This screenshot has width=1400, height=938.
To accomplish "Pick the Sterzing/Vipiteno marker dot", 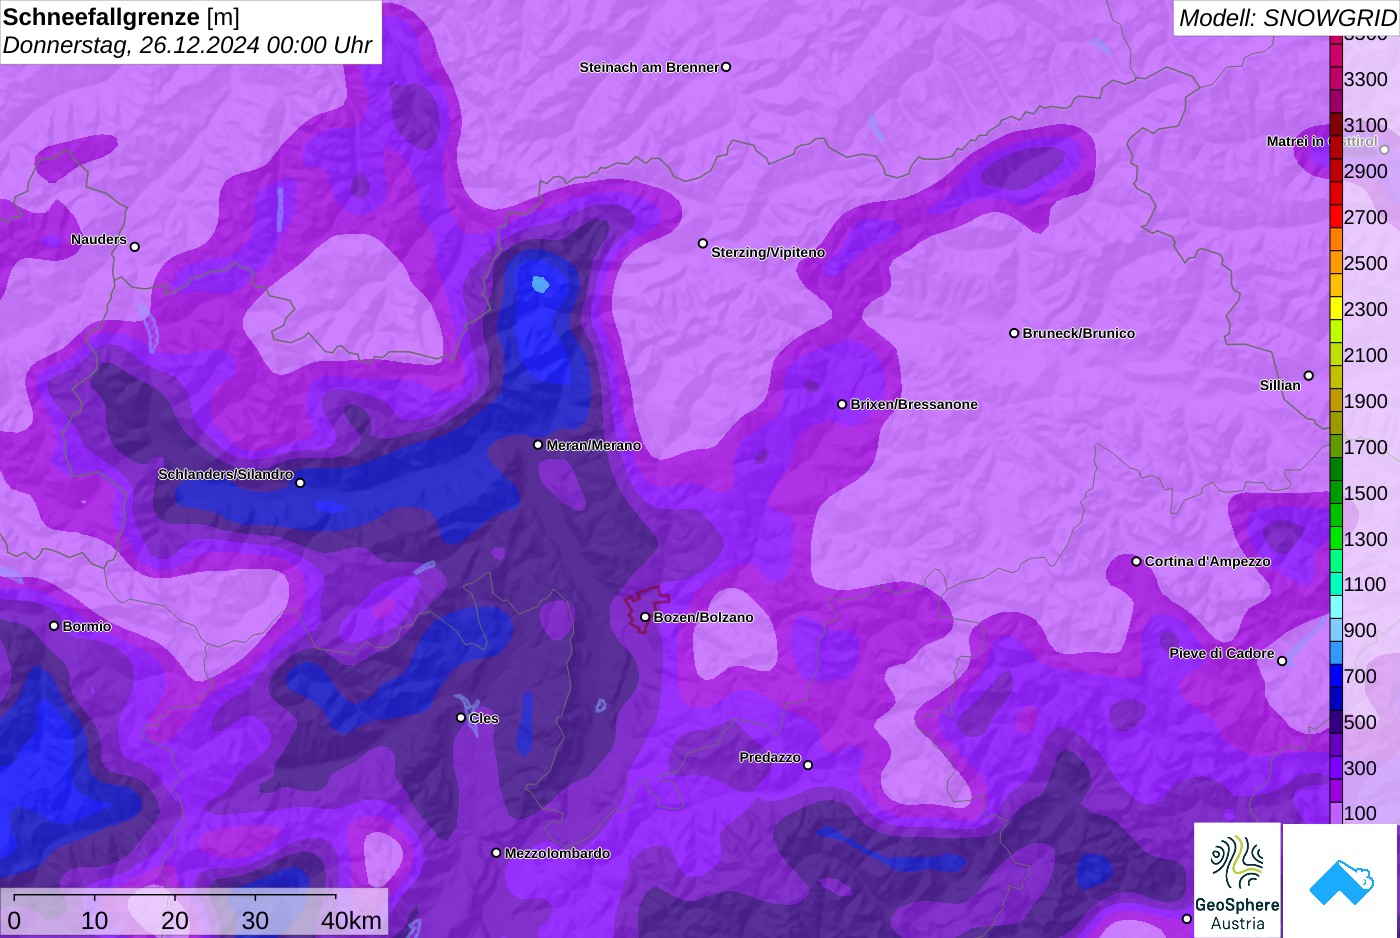I will (703, 243).
